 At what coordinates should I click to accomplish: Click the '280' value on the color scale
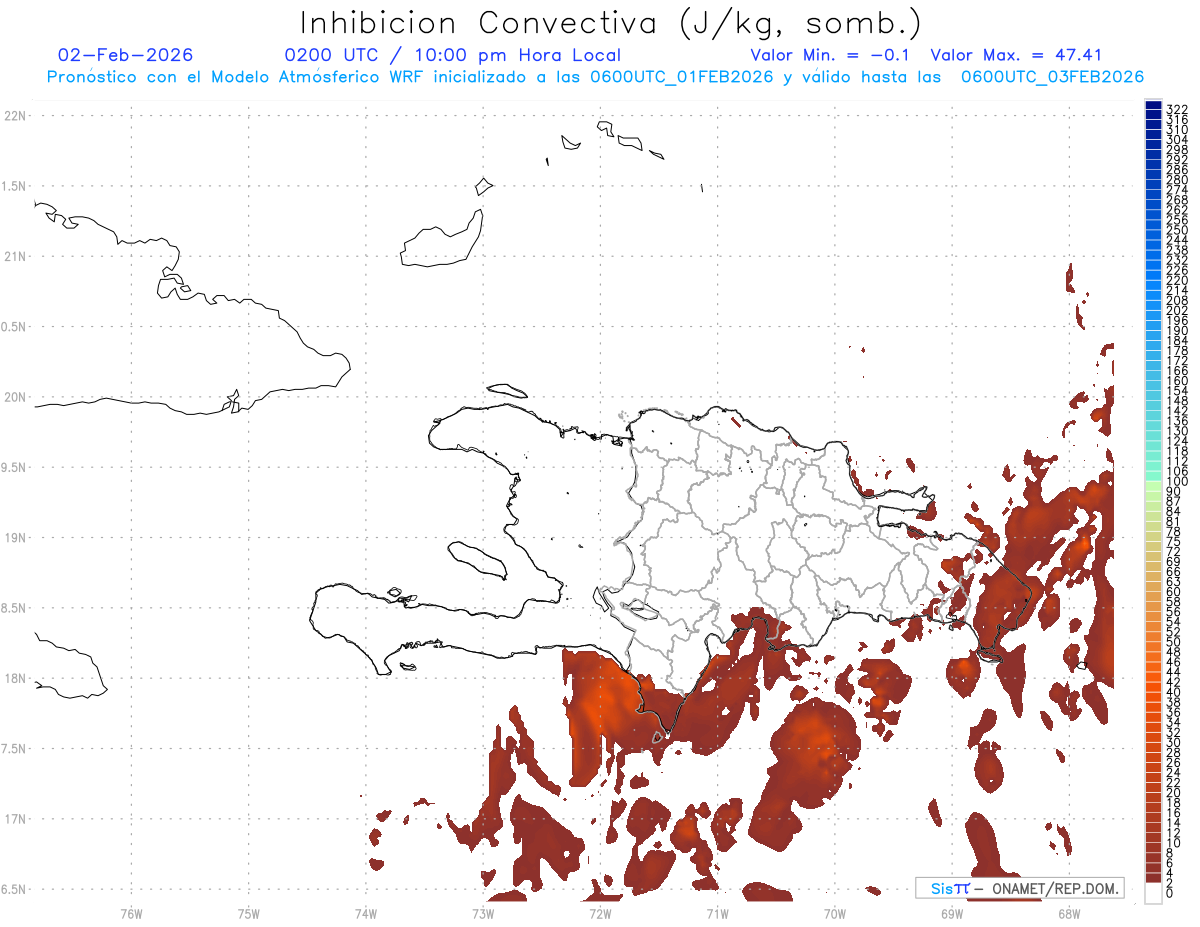coord(1177,179)
